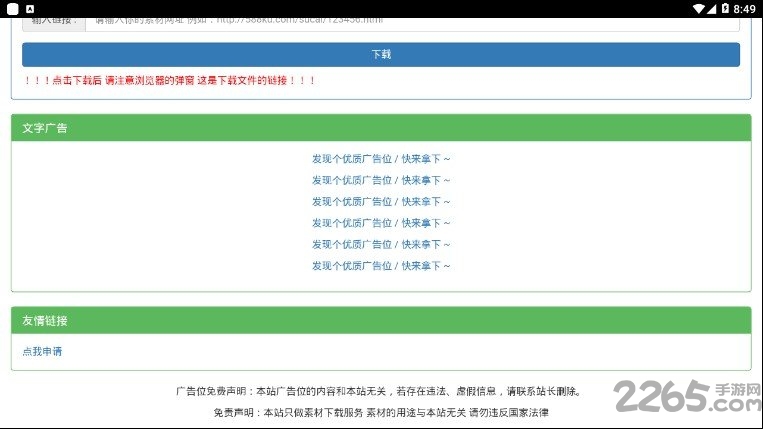Tap the 'A' keyboard notification icon
This screenshot has width=763, height=429.
click(30, 9)
